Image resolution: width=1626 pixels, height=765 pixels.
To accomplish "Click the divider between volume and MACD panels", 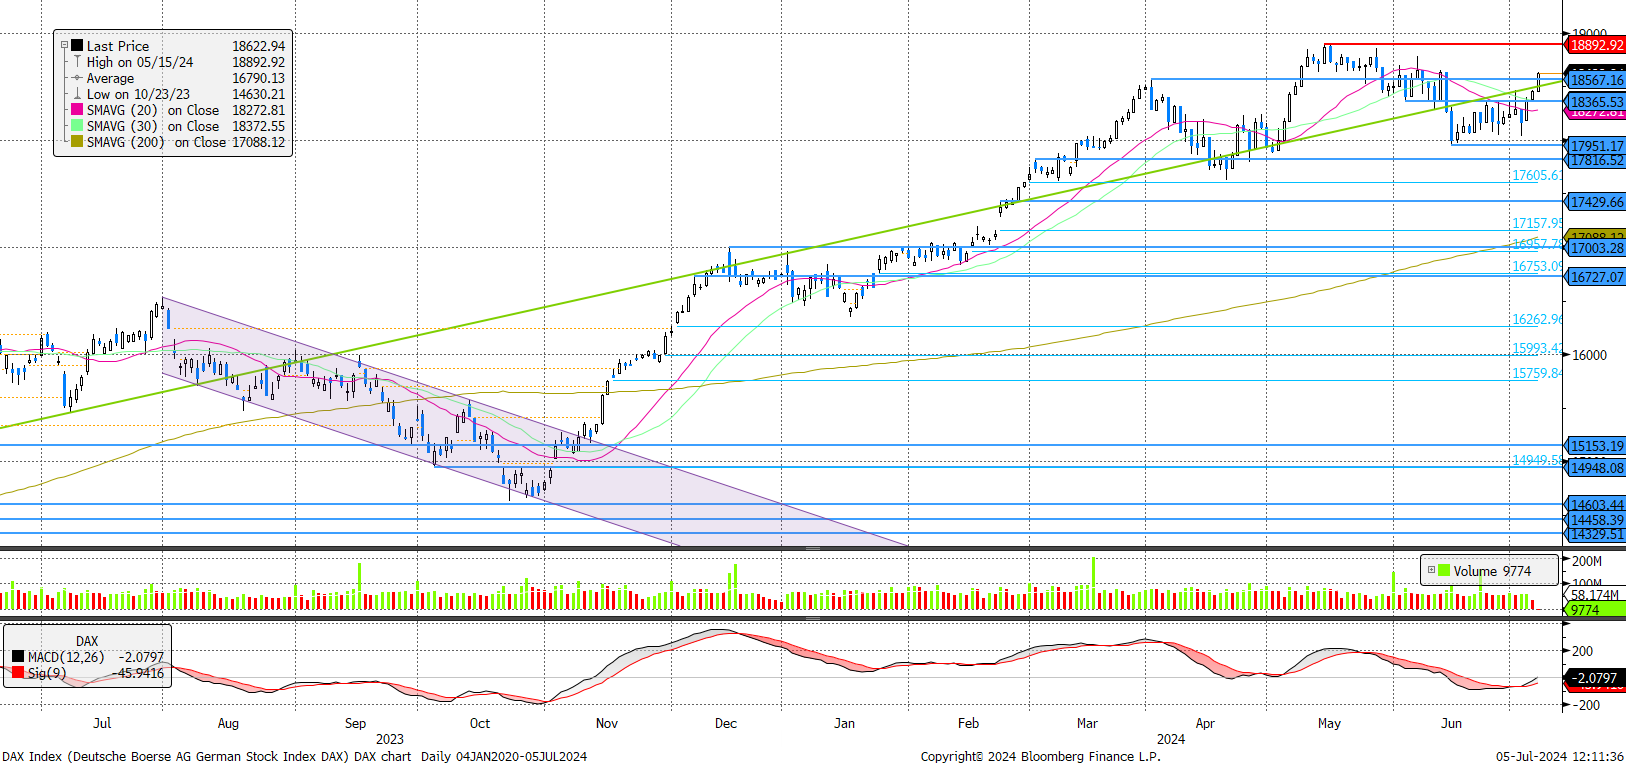I will pos(812,618).
